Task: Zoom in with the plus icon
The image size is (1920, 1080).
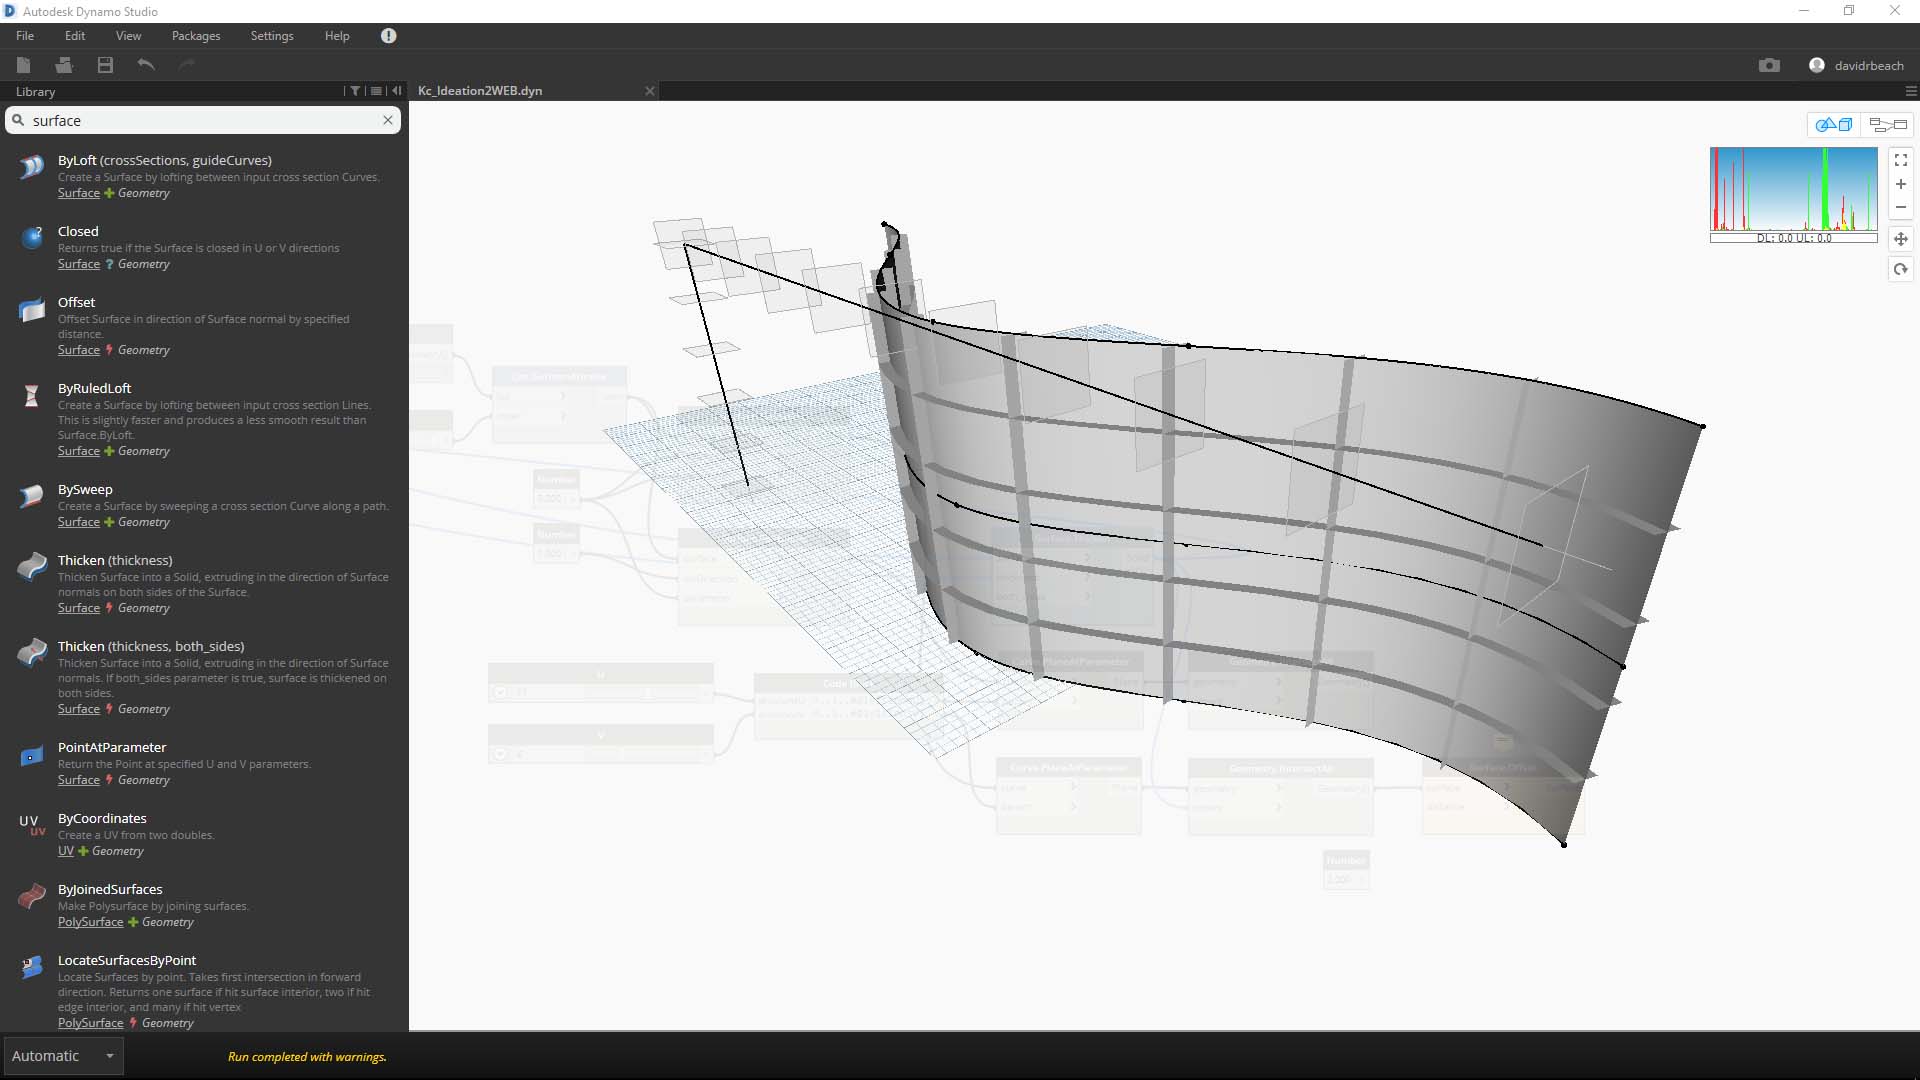Action: tap(1900, 184)
